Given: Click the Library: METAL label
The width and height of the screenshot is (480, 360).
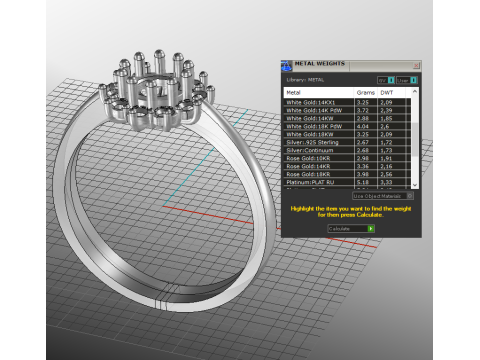Looking at the screenshot, I should [x=305, y=80].
